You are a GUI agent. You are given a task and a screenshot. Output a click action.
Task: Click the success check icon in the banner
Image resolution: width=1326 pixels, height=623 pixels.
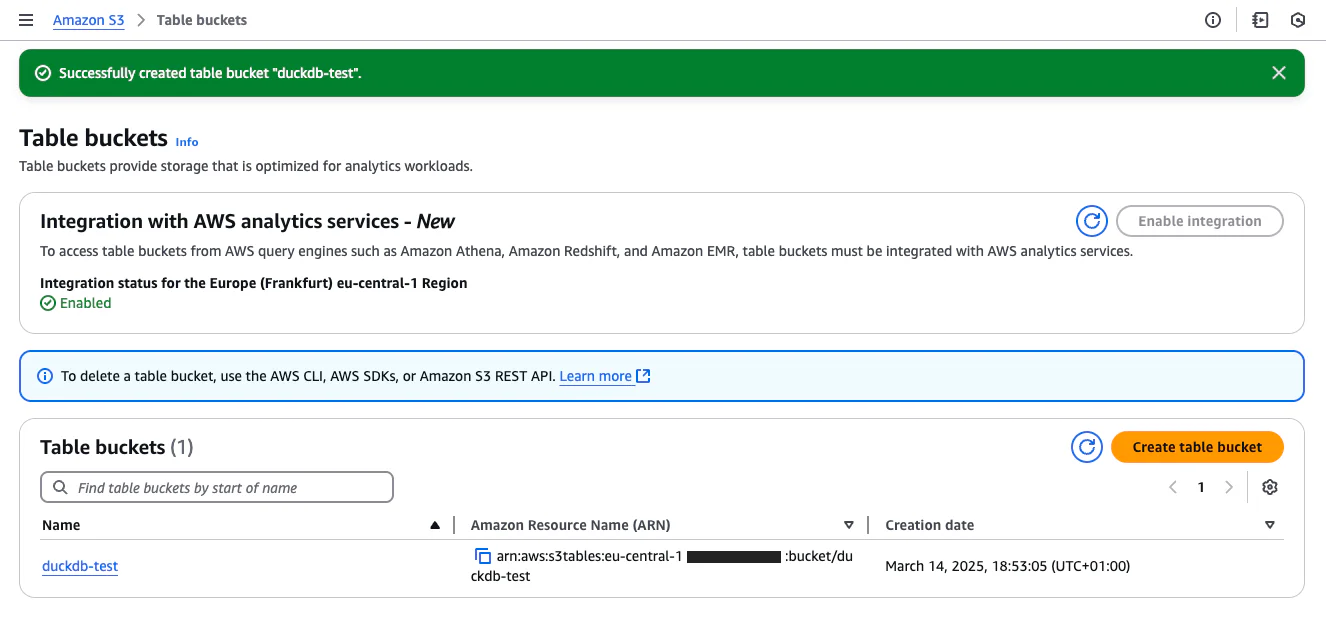pos(43,73)
